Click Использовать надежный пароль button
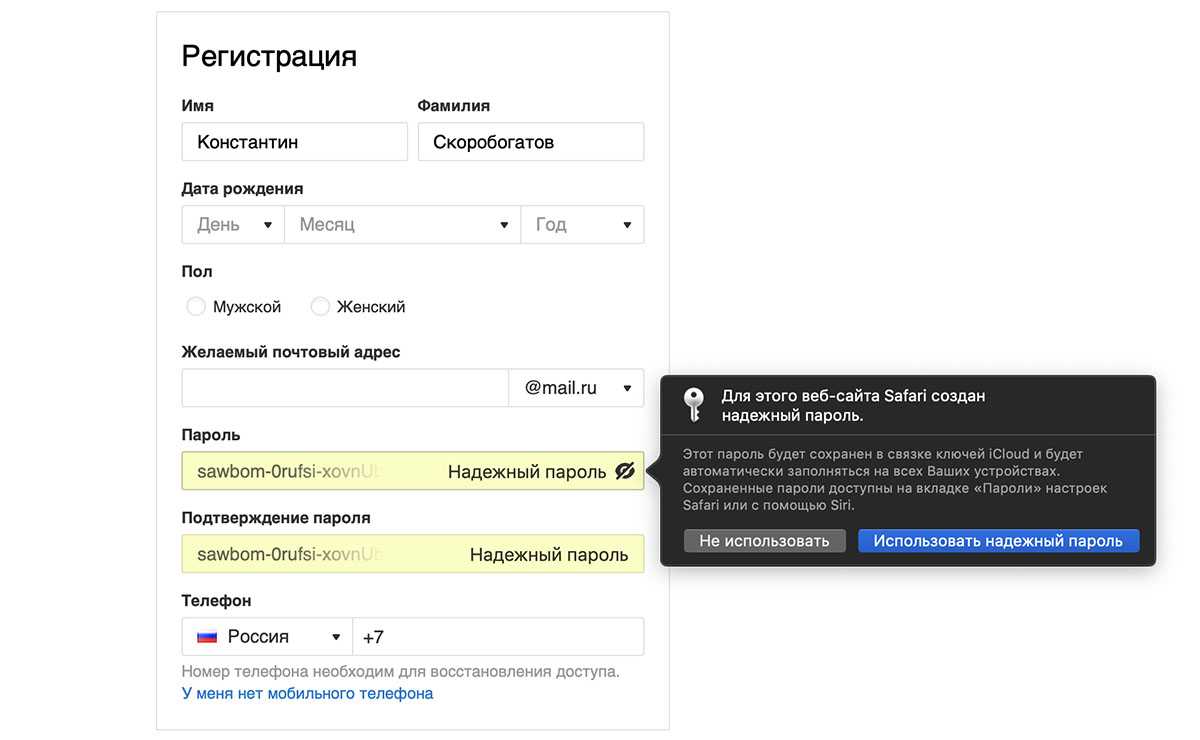This screenshot has width=1200, height=740. 998,541
